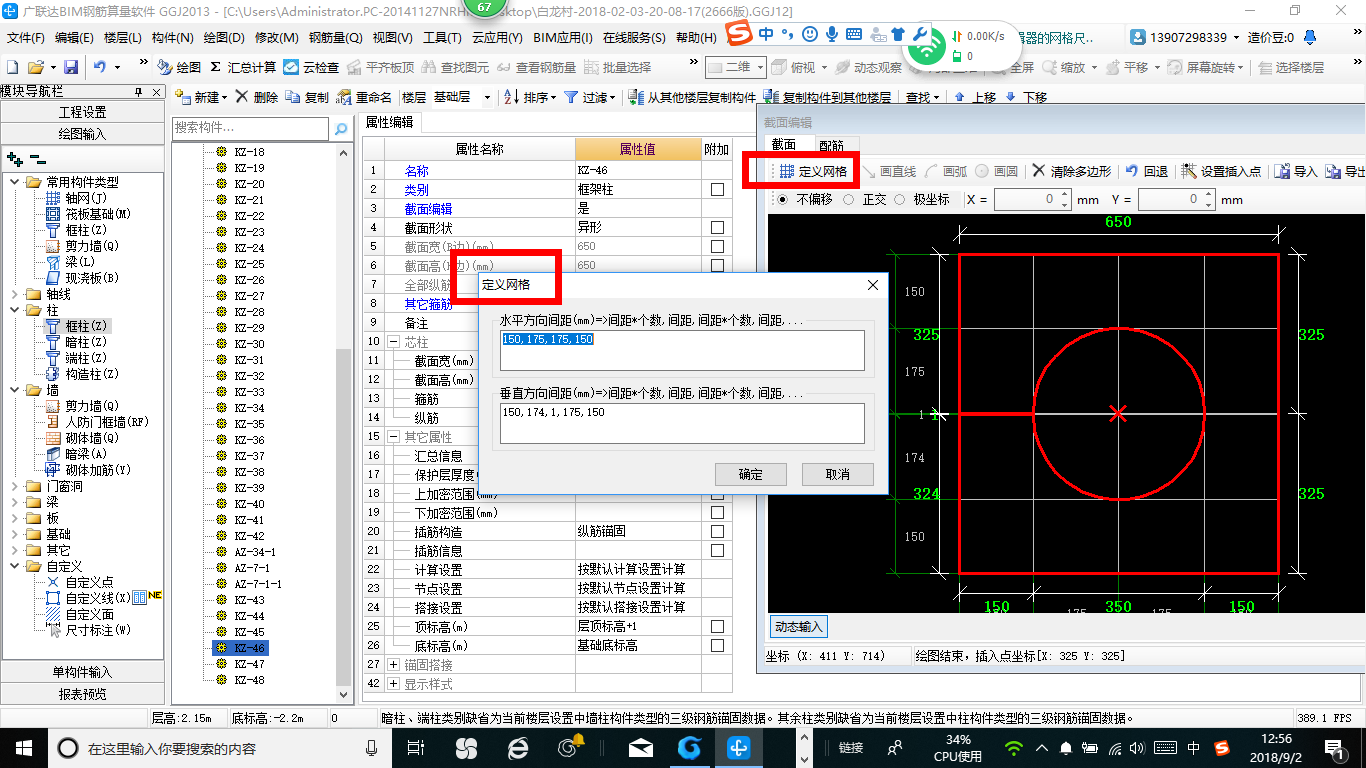
Task: Click 上移 move up arrow
Action: 974,97
